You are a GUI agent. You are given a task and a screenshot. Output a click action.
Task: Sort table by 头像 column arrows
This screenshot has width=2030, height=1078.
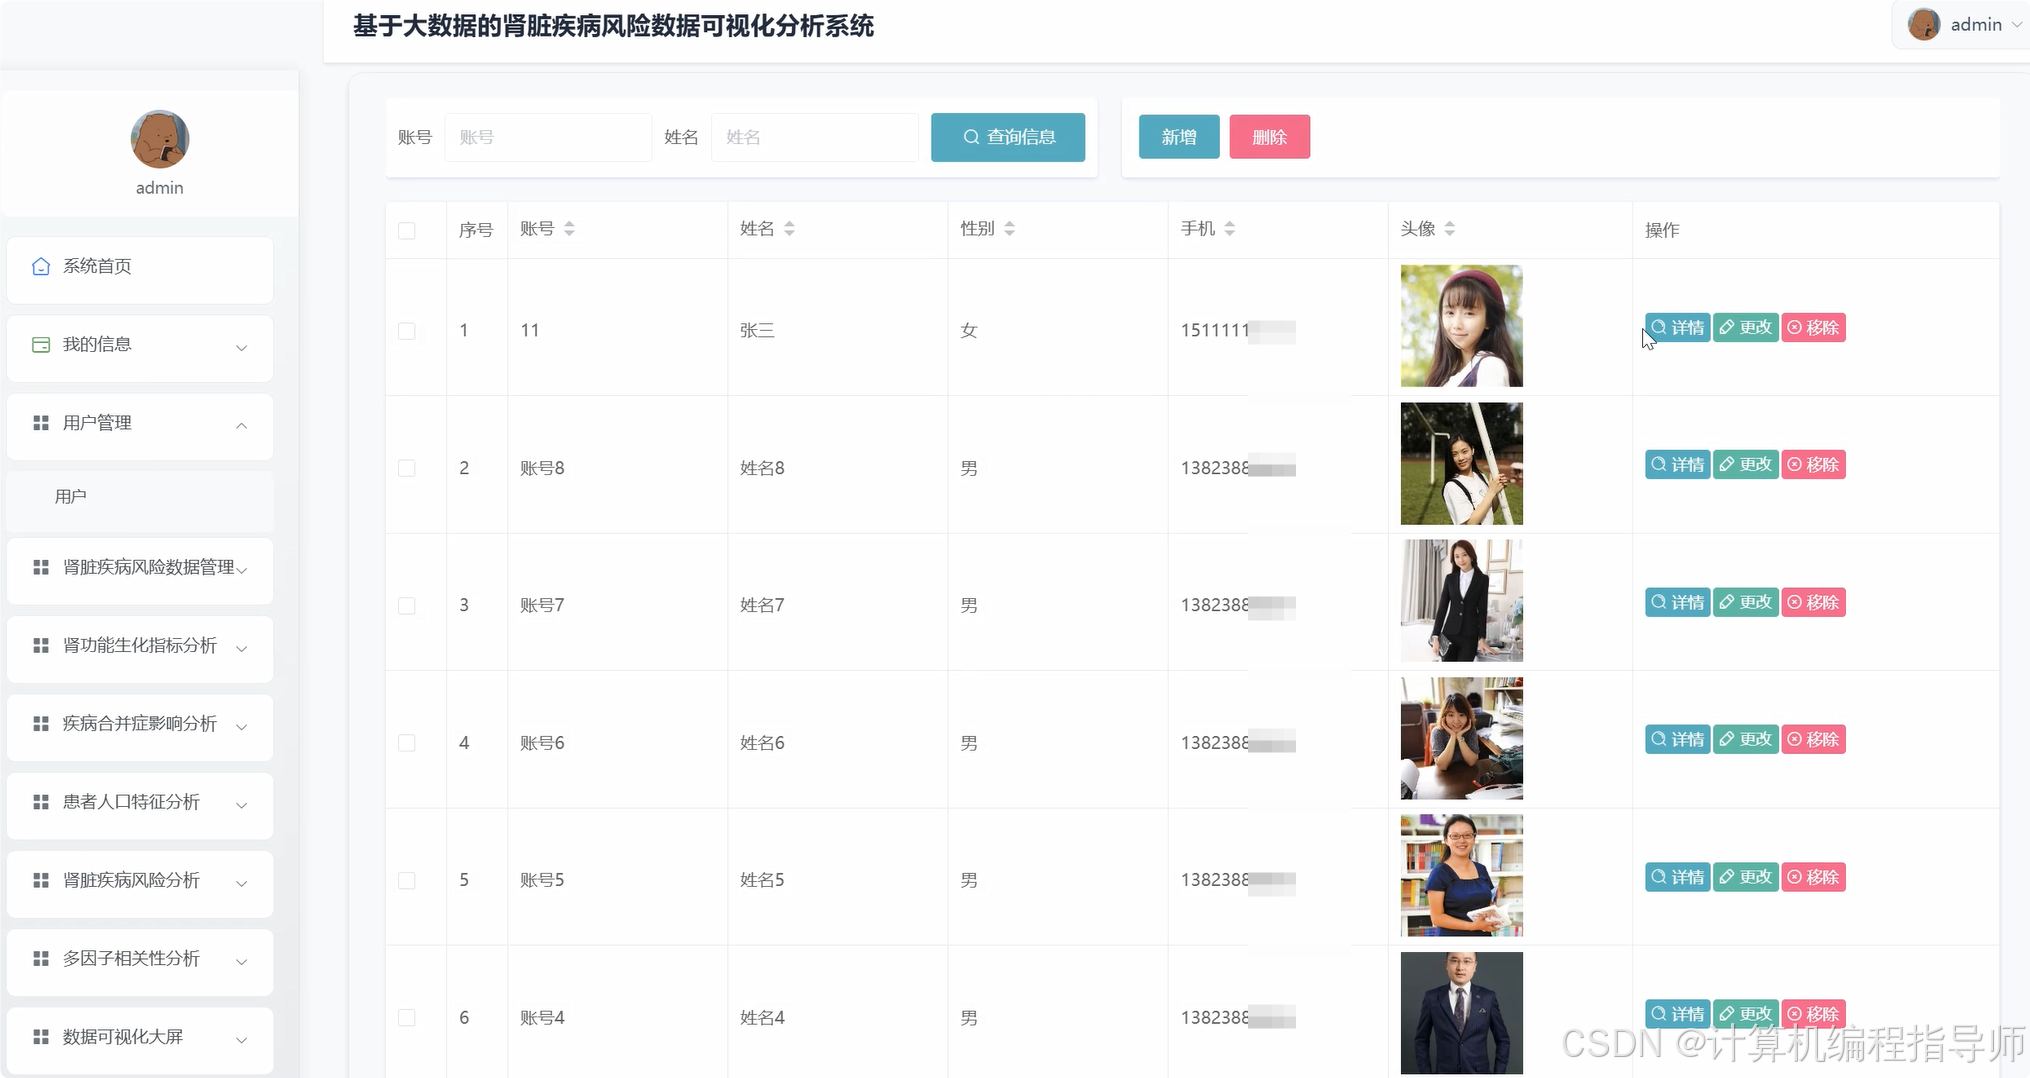1449,229
